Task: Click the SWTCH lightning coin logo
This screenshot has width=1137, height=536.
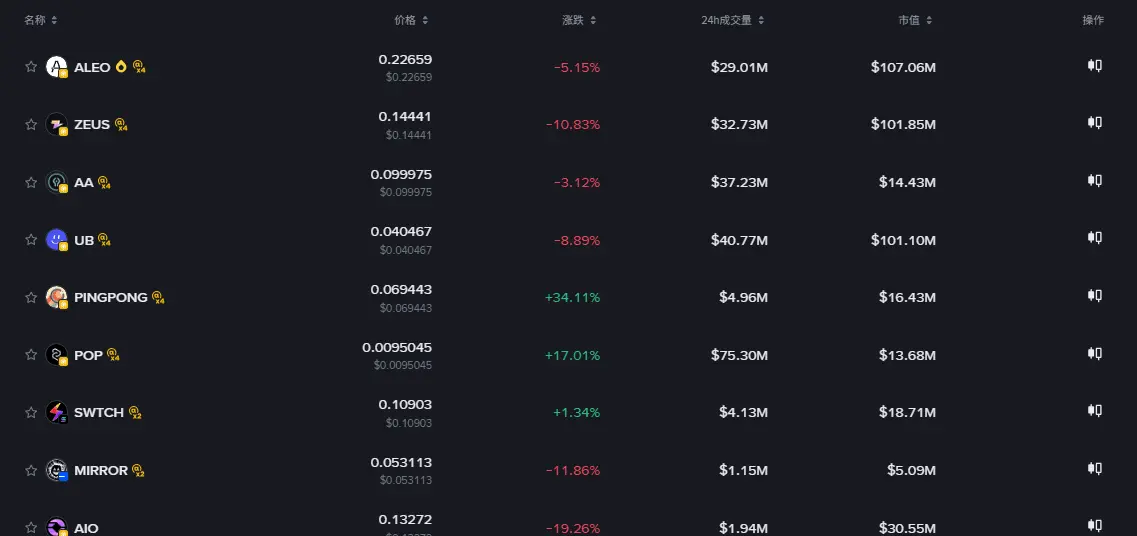Action: coord(57,412)
